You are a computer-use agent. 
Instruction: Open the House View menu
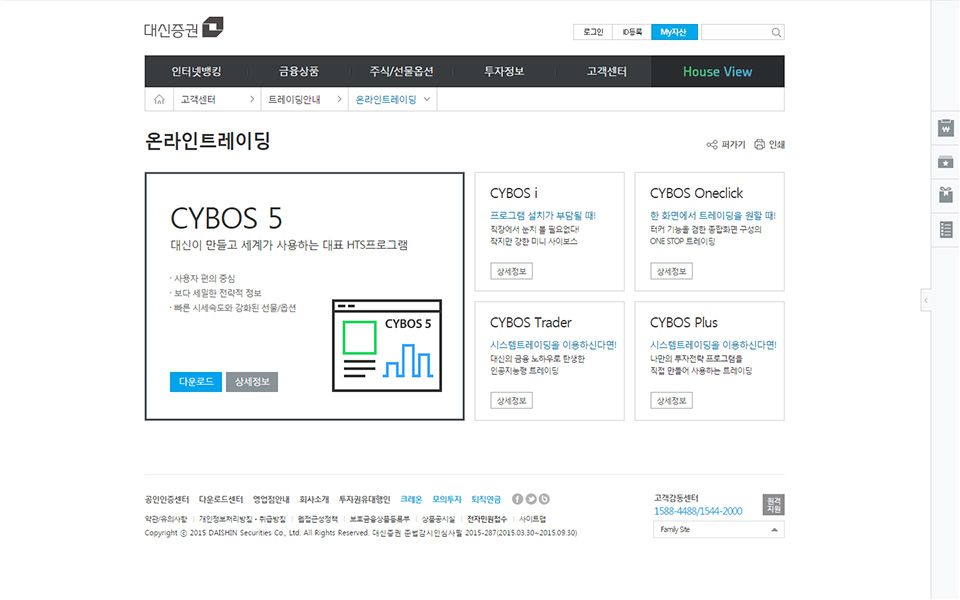point(717,72)
